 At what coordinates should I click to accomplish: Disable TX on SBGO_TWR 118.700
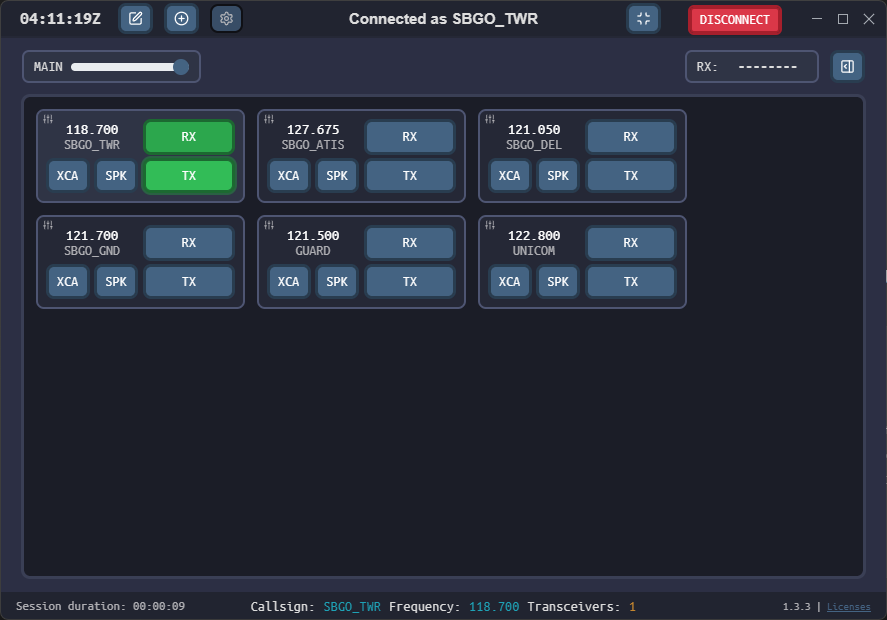[189, 176]
